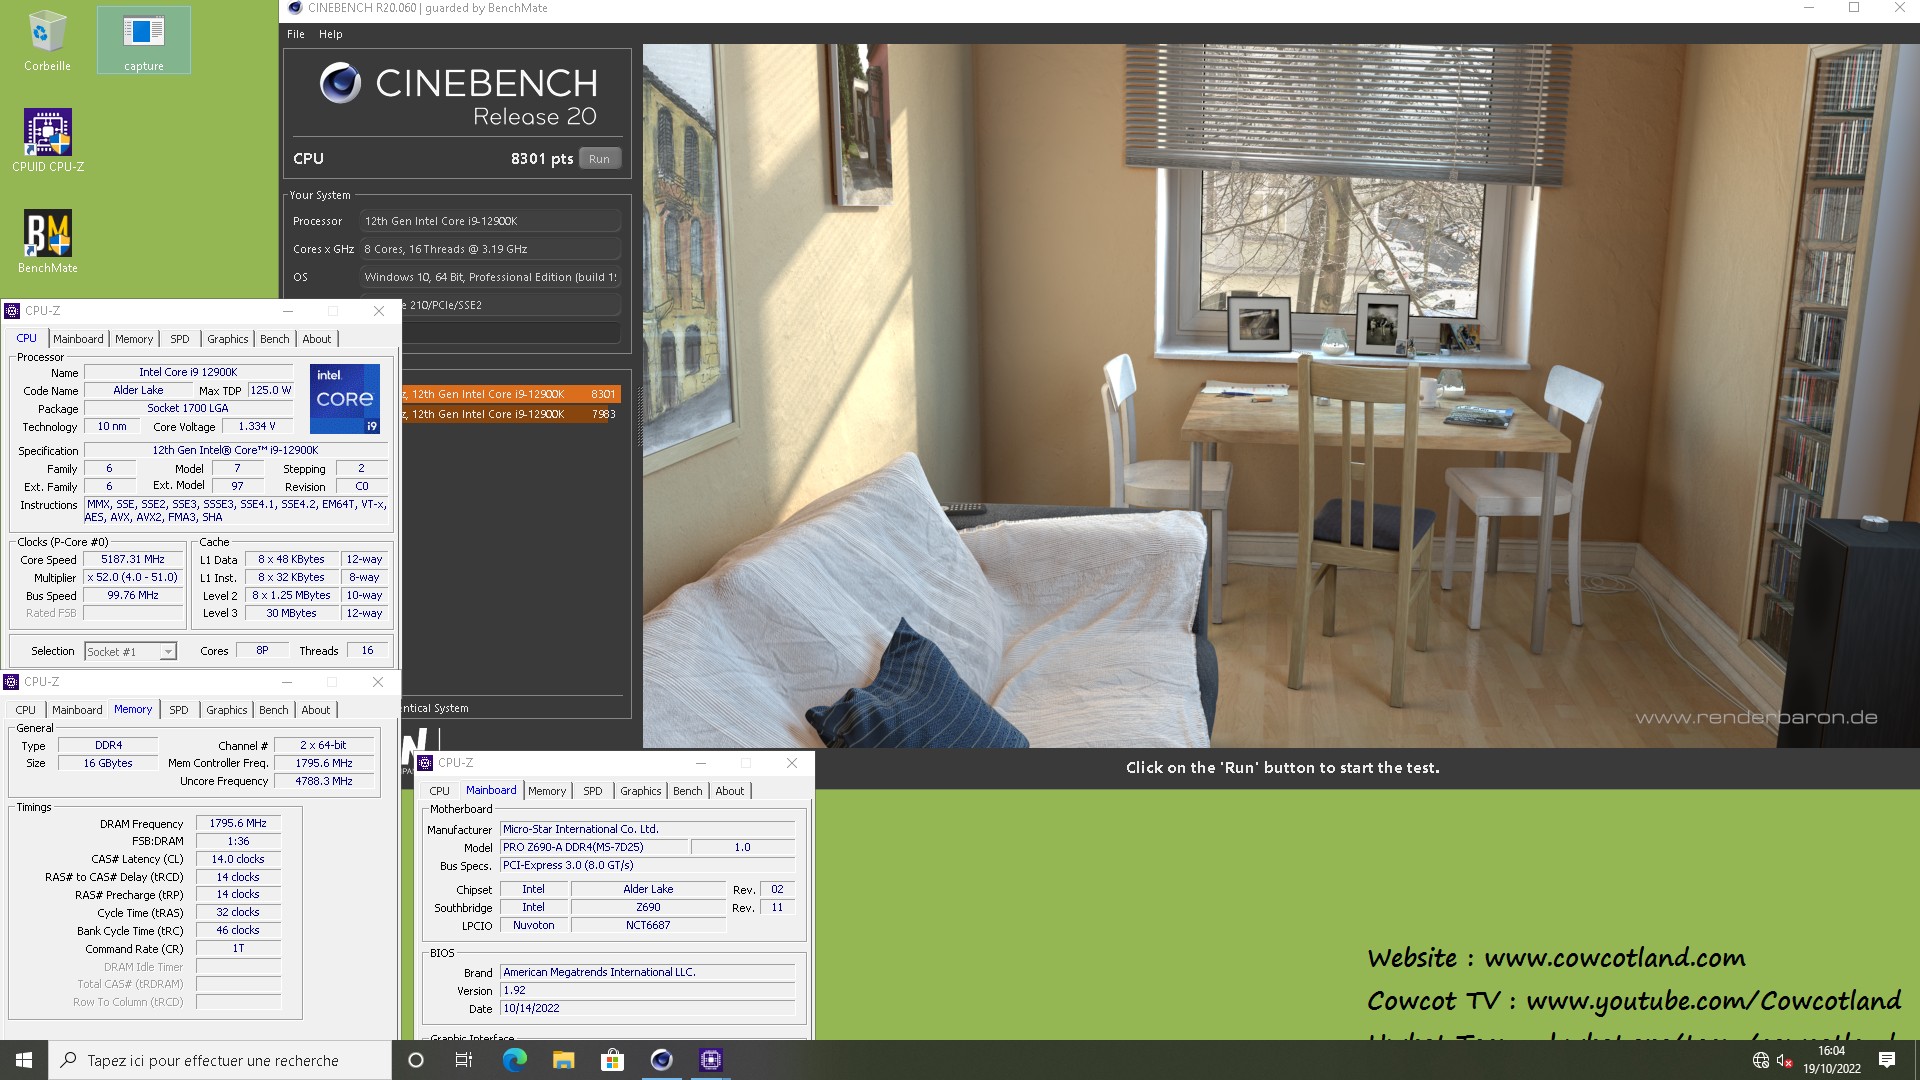Click the BIOS Date 10/14/2022 field
The height and width of the screenshot is (1080, 1920).
(647, 1009)
